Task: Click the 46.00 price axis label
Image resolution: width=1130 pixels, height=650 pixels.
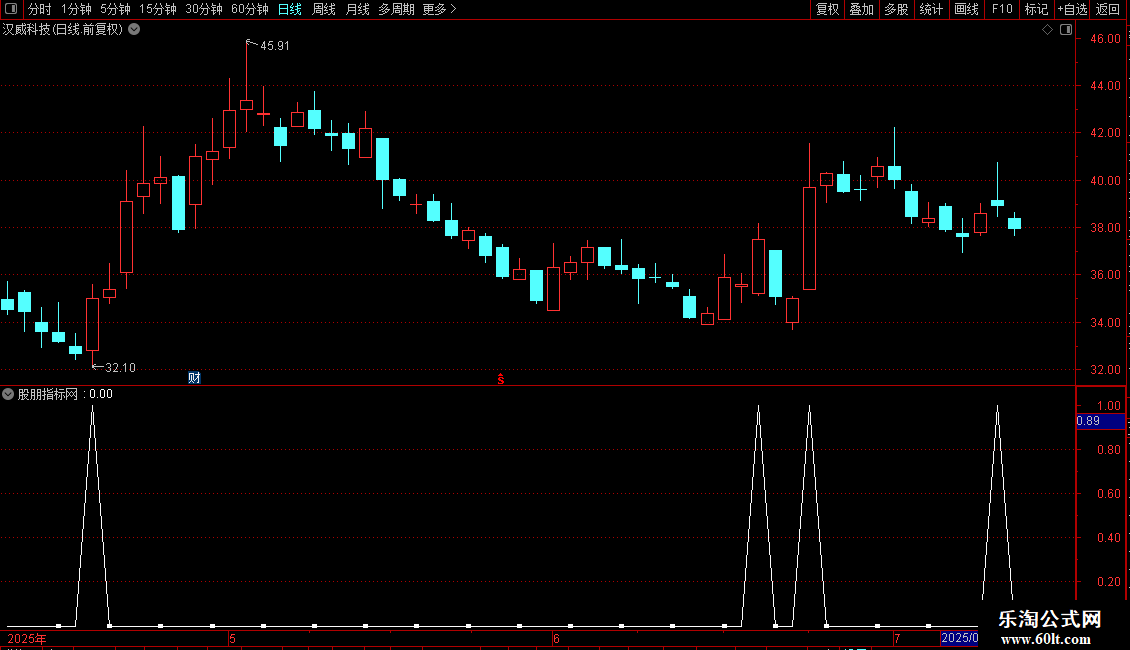Action: click(1105, 39)
